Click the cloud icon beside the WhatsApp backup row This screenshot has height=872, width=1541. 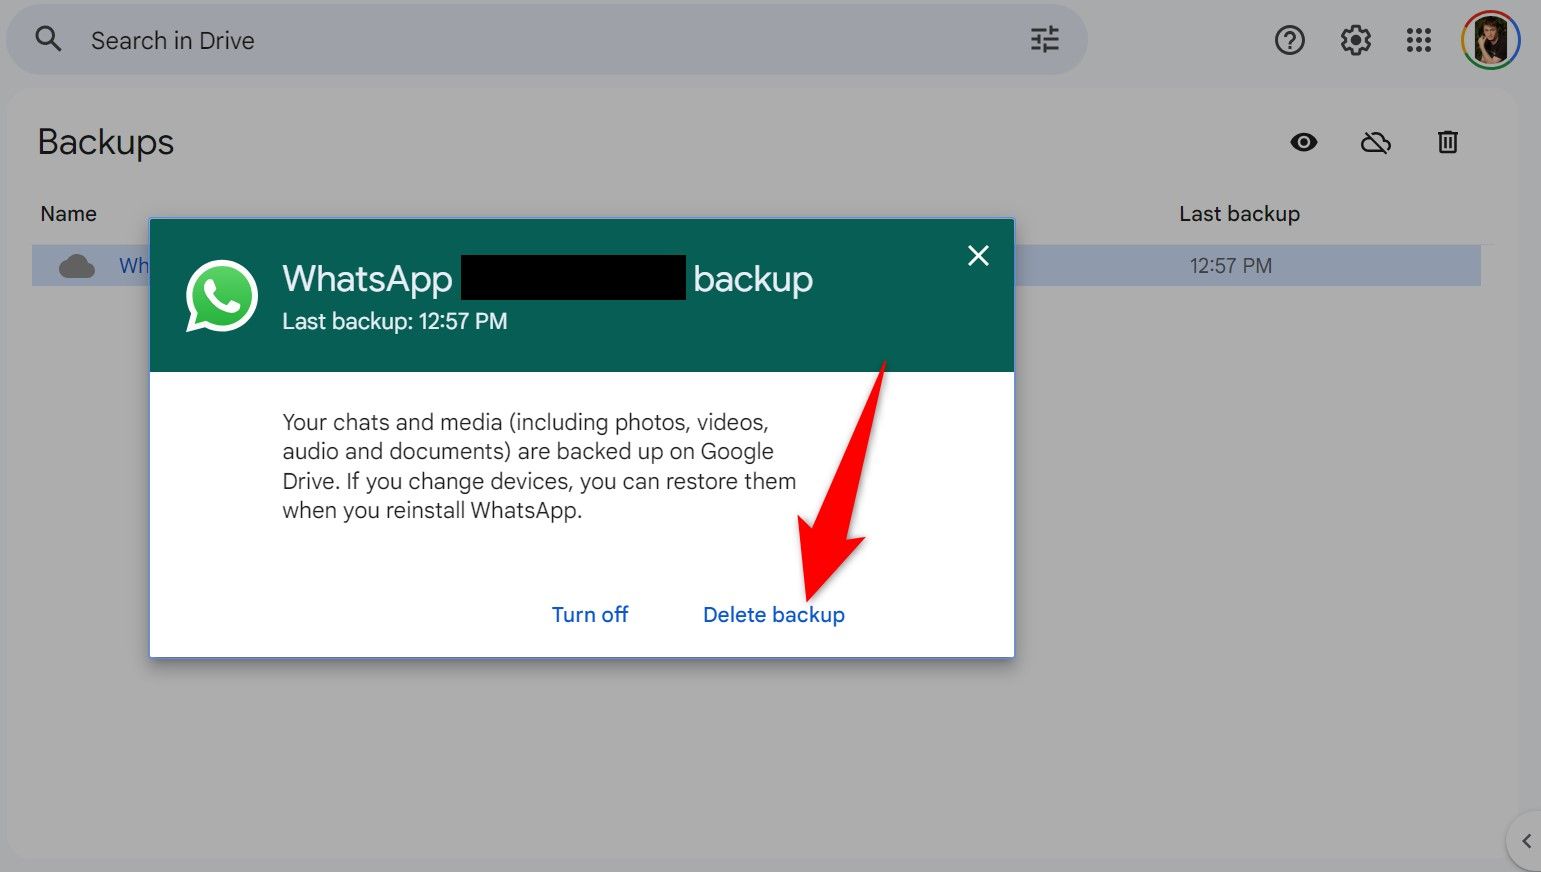(x=77, y=265)
